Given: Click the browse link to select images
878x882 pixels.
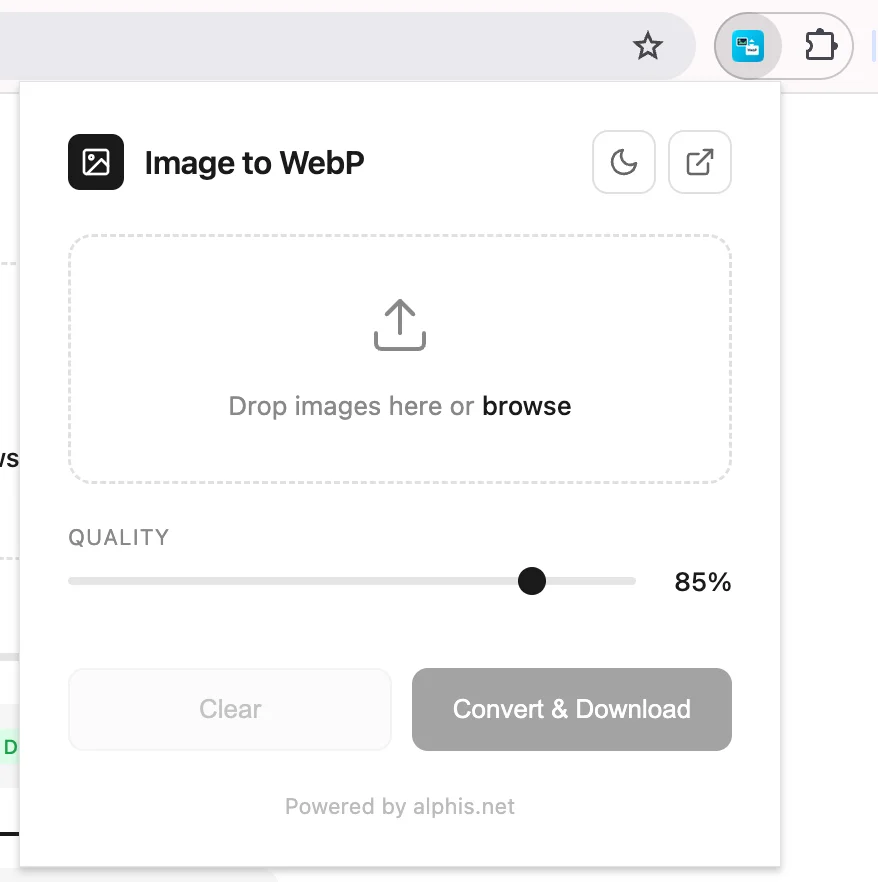Looking at the screenshot, I should click(526, 406).
